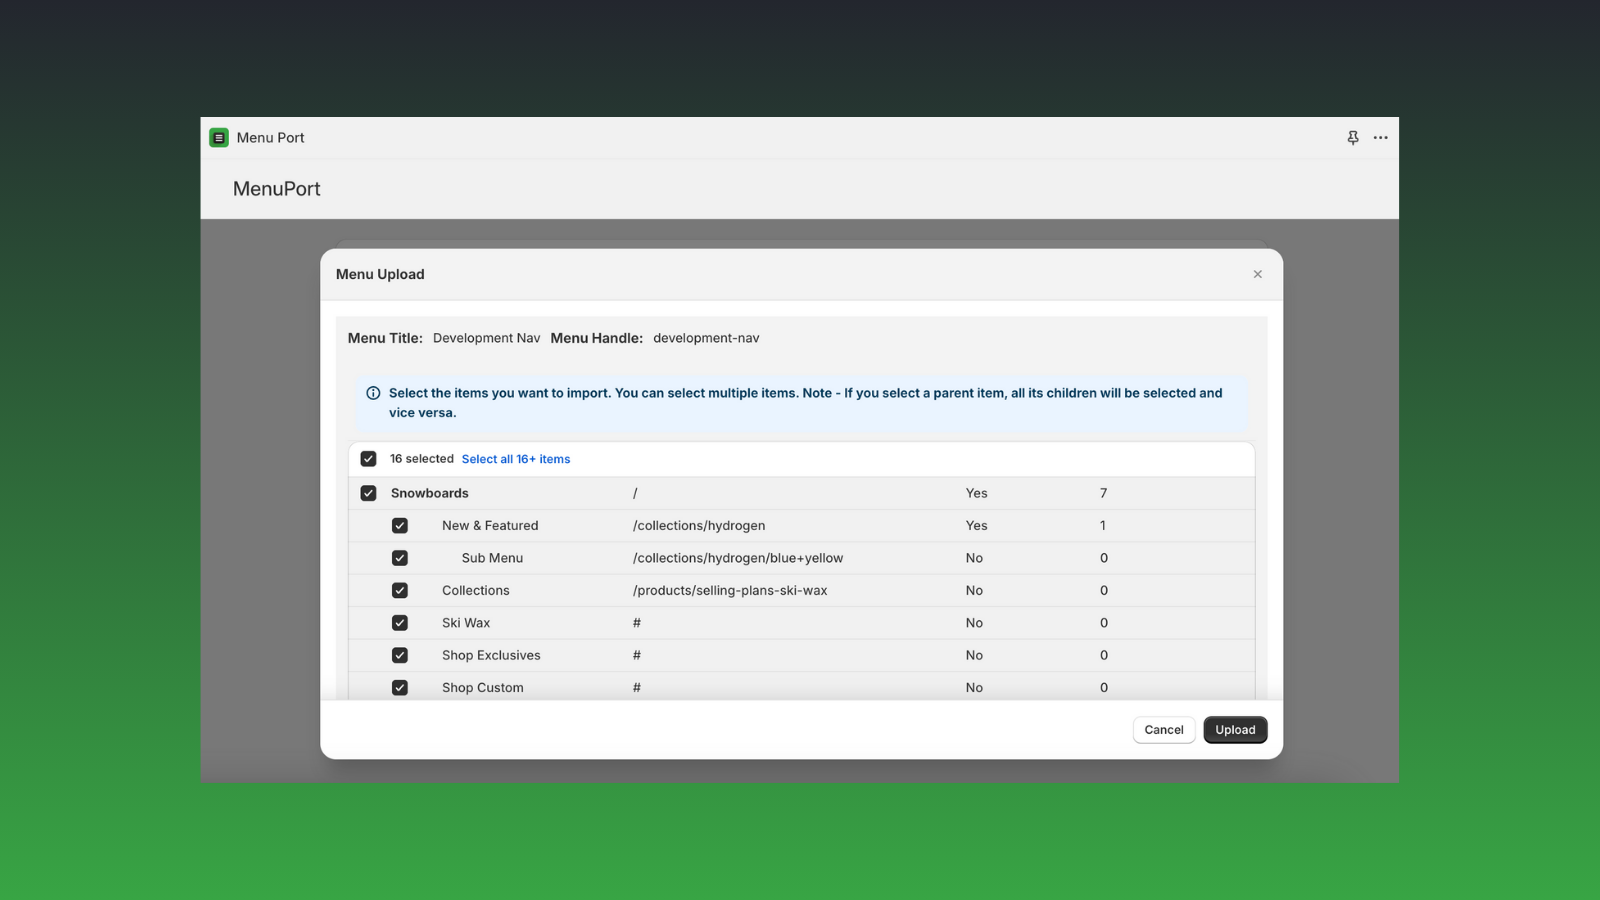Uncheck the New & Featured checkbox
1600x900 pixels.
point(400,526)
